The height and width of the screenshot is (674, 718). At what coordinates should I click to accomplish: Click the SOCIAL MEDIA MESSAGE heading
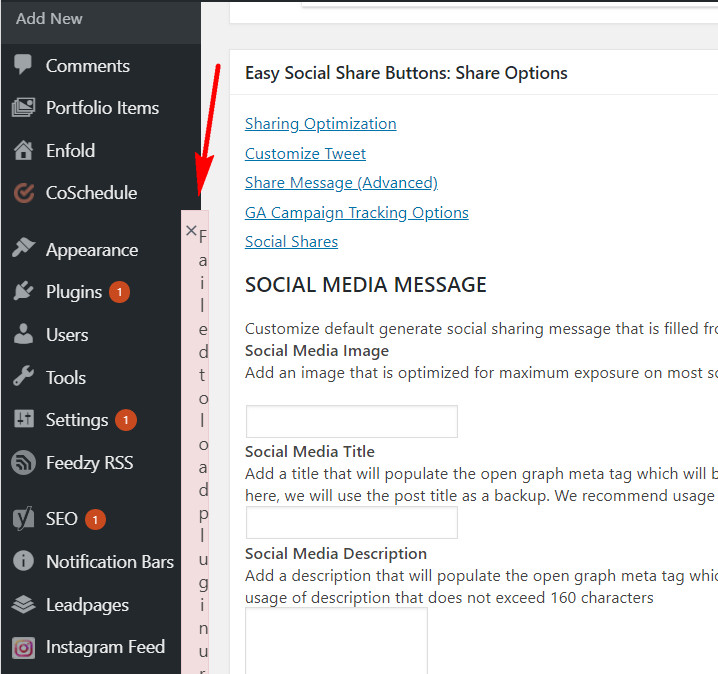pyautogui.click(x=365, y=284)
